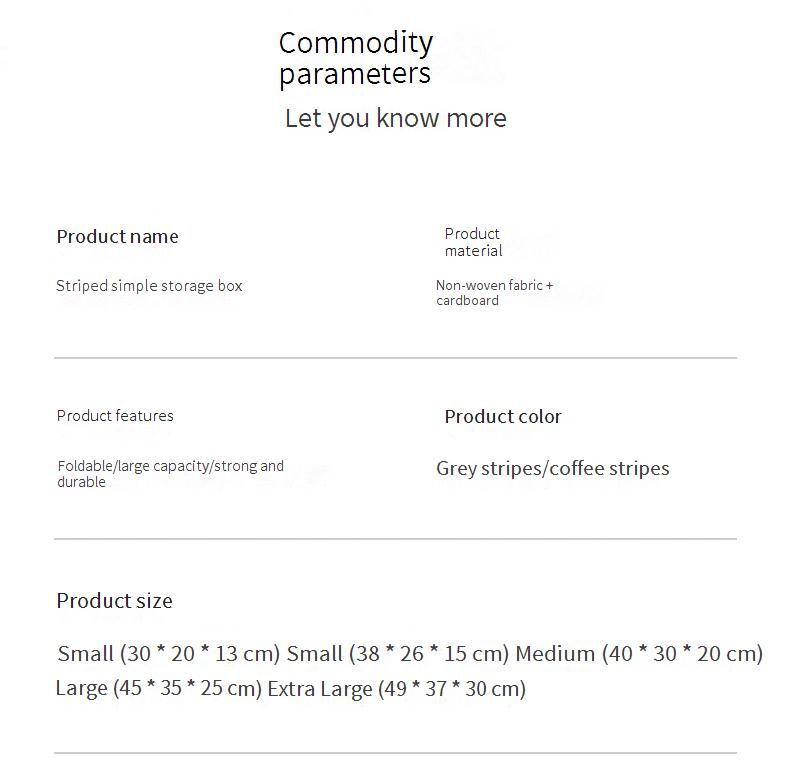This screenshot has width=790, height=779.
Task: Click the 'Foldable/large capacity/strong and durable' description
Action: click(x=170, y=473)
